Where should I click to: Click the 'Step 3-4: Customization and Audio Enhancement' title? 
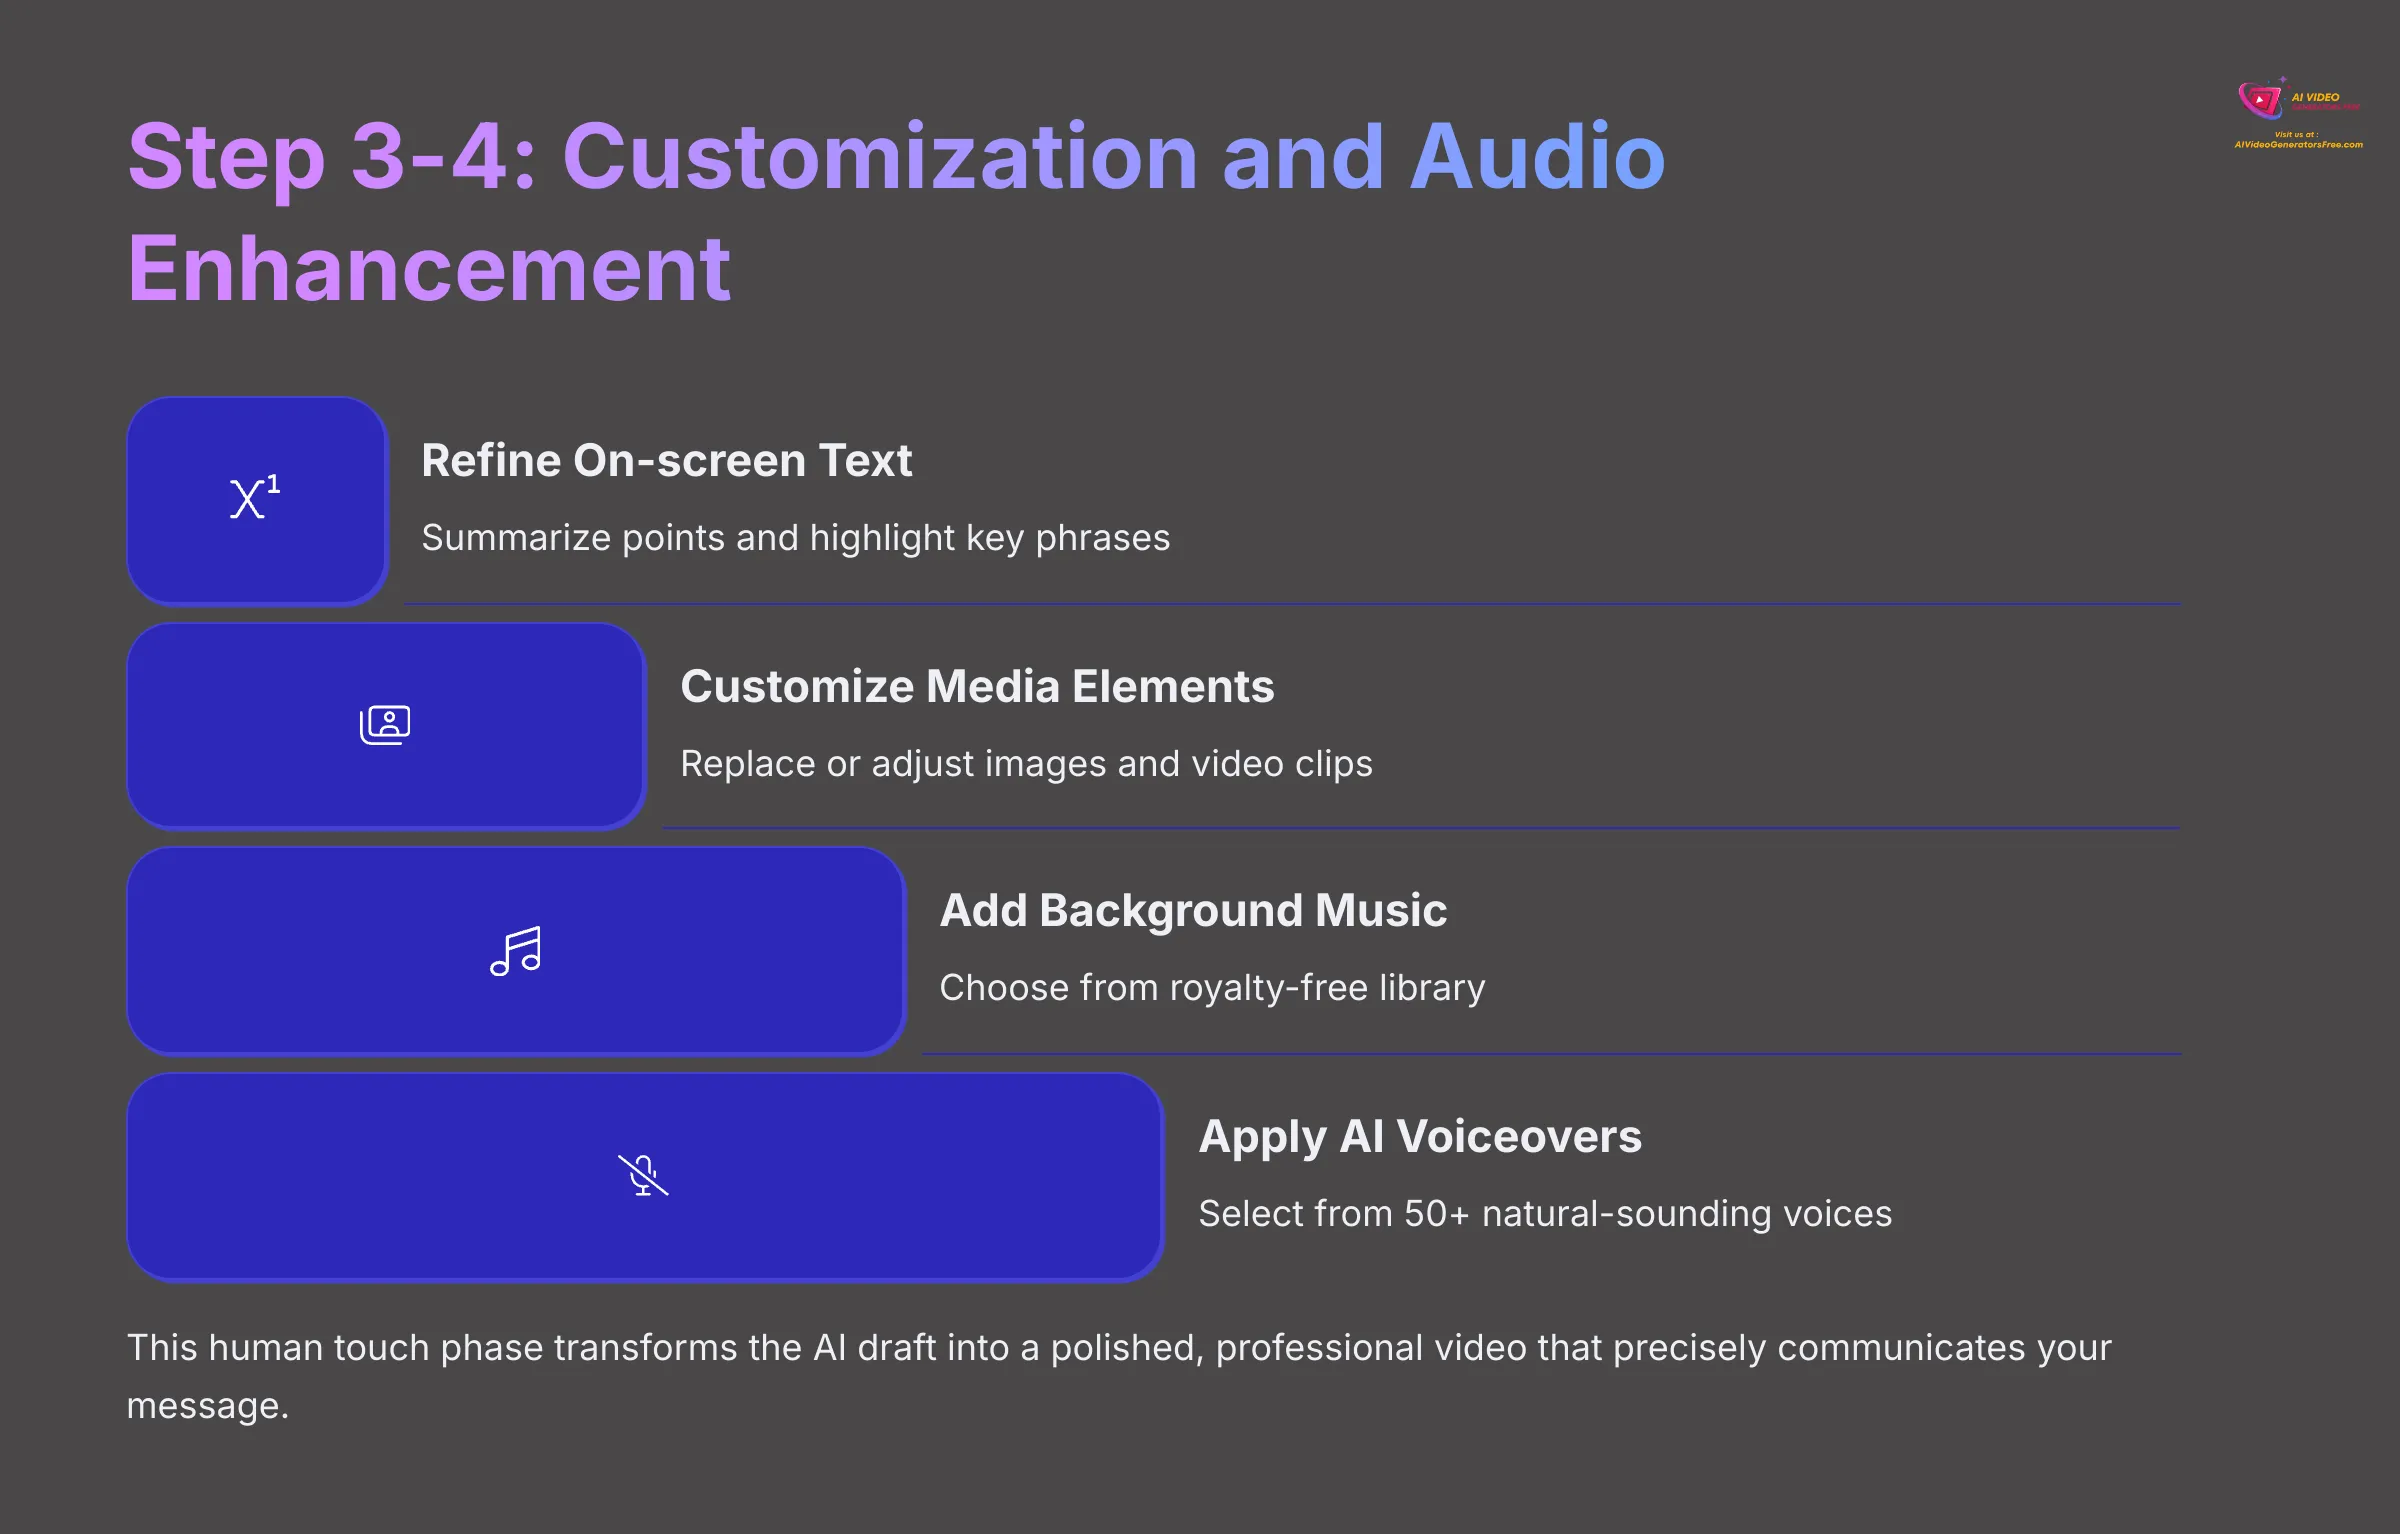tap(896, 211)
